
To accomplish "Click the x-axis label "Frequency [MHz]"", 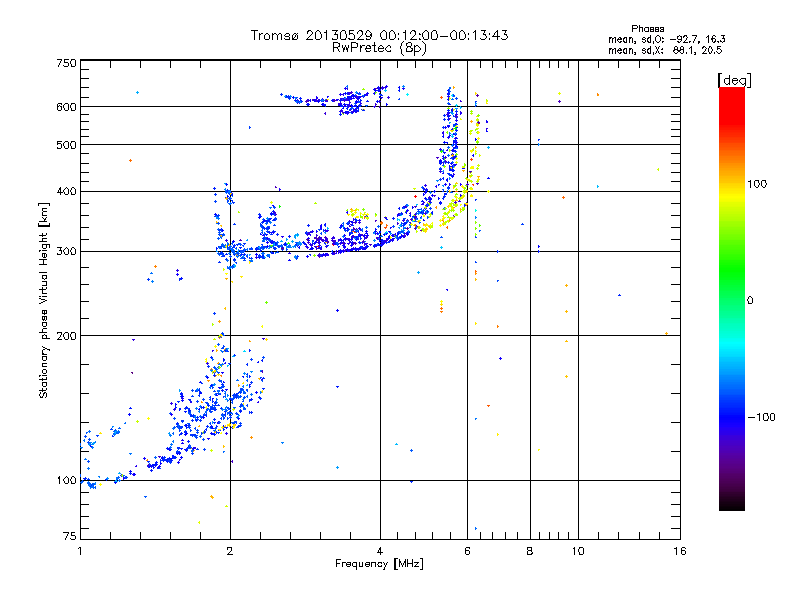I will click(379, 564).
